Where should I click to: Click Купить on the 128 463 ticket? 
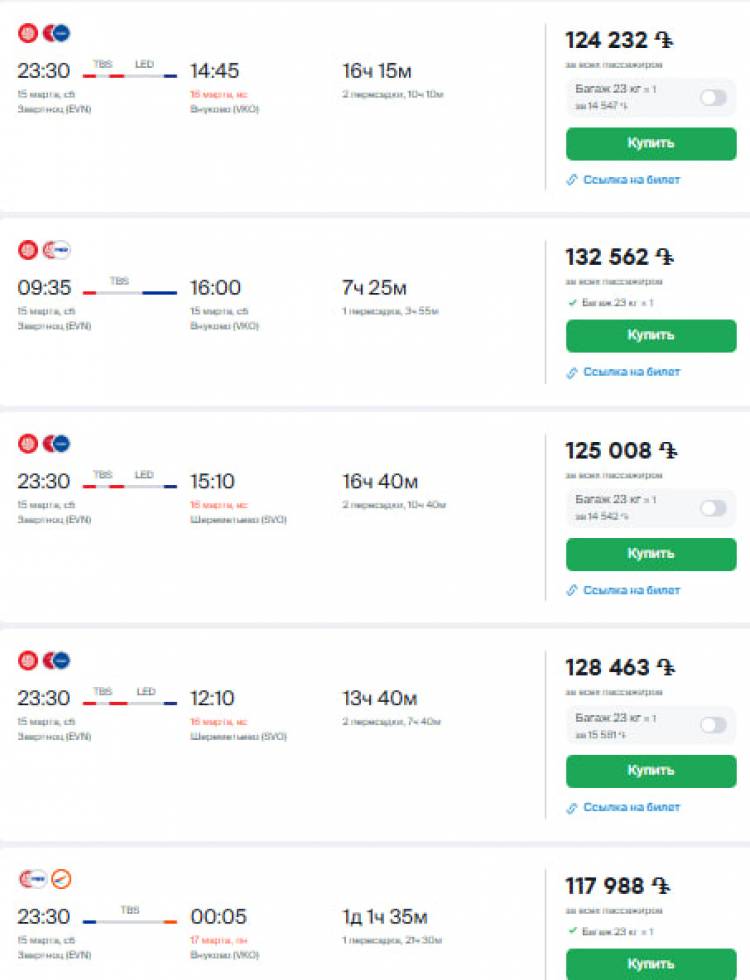(651, 771)
